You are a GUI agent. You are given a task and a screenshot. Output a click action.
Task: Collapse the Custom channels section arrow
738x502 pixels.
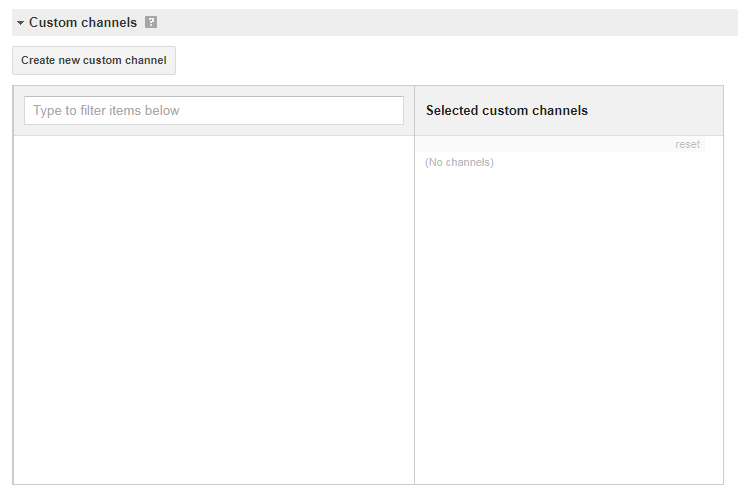[20, 23]
